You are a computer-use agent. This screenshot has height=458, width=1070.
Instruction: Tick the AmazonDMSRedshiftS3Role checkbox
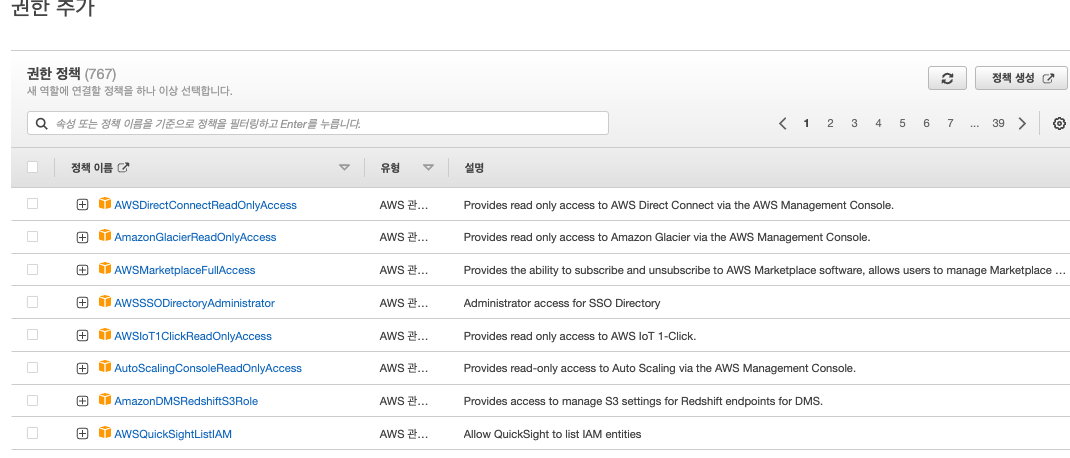(33, 400)
